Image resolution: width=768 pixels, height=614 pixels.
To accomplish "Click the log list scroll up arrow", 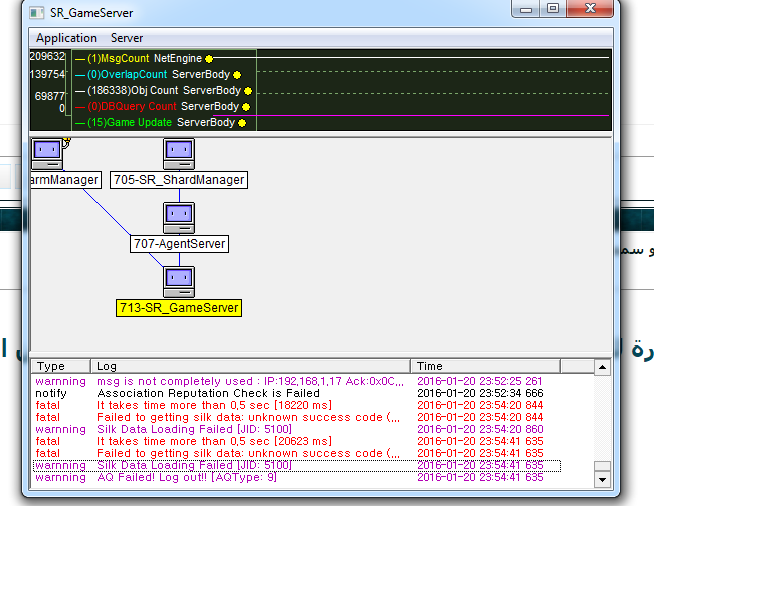I will pos(602,367).
